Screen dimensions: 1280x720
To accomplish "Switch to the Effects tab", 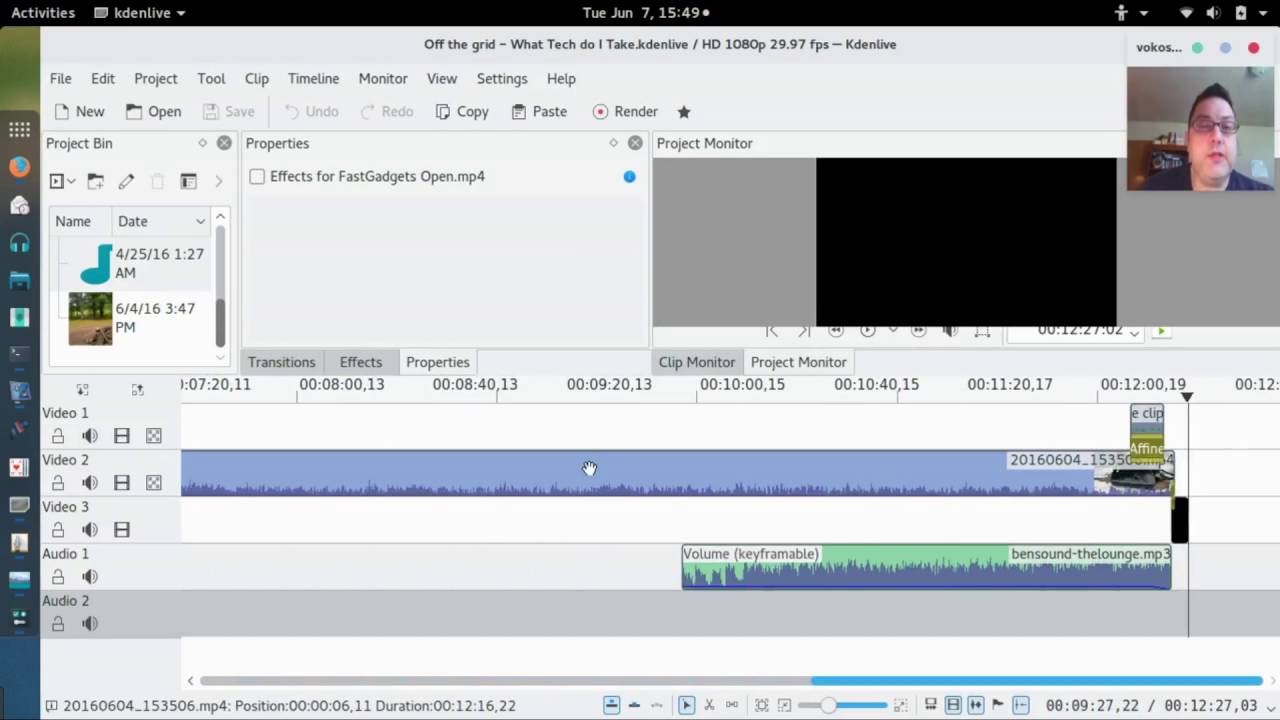I will click(x=361, y=362).
